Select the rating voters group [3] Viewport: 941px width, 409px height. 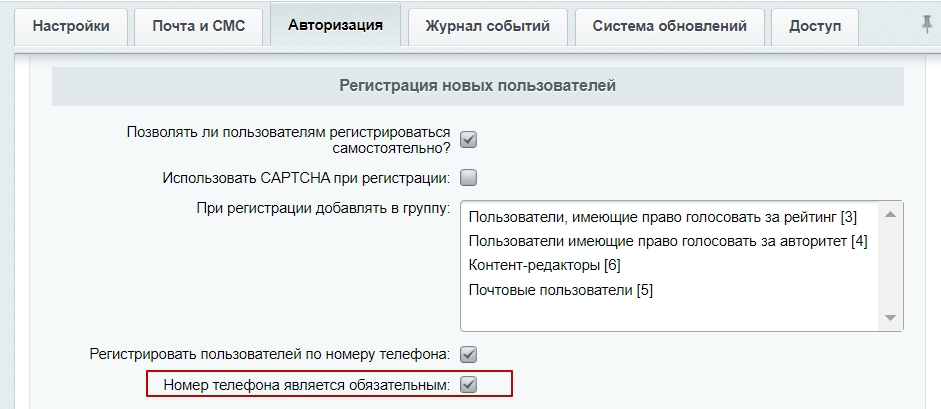tap(663, 217)
